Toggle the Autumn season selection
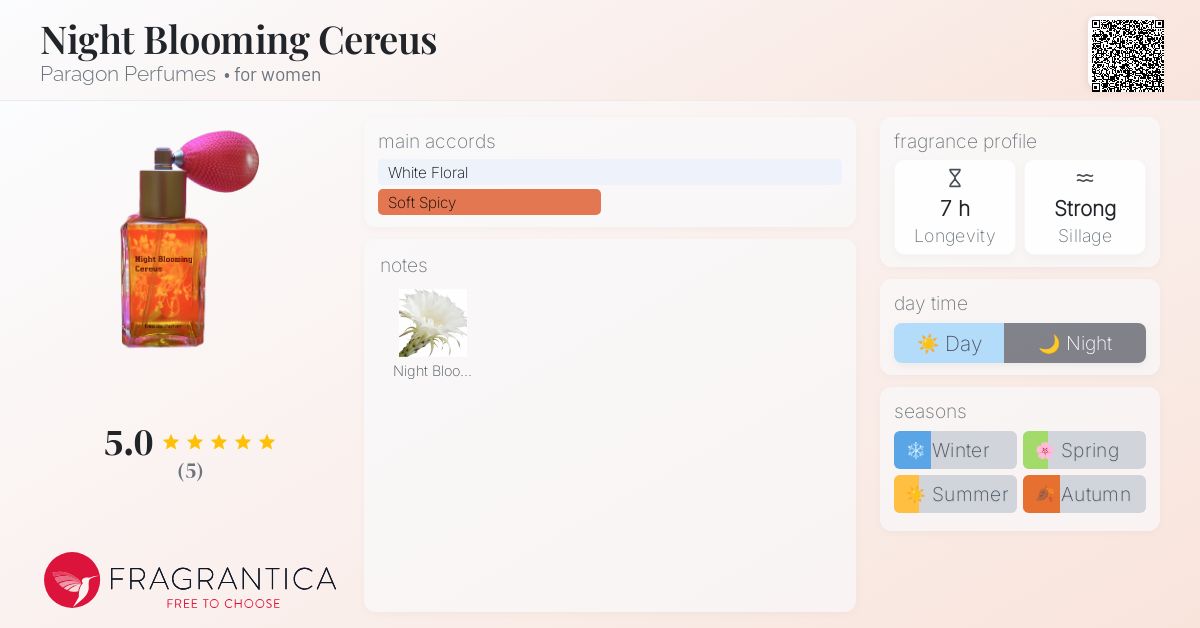This screenshot has height=628, width=1200. click(x=1084, y=494)
